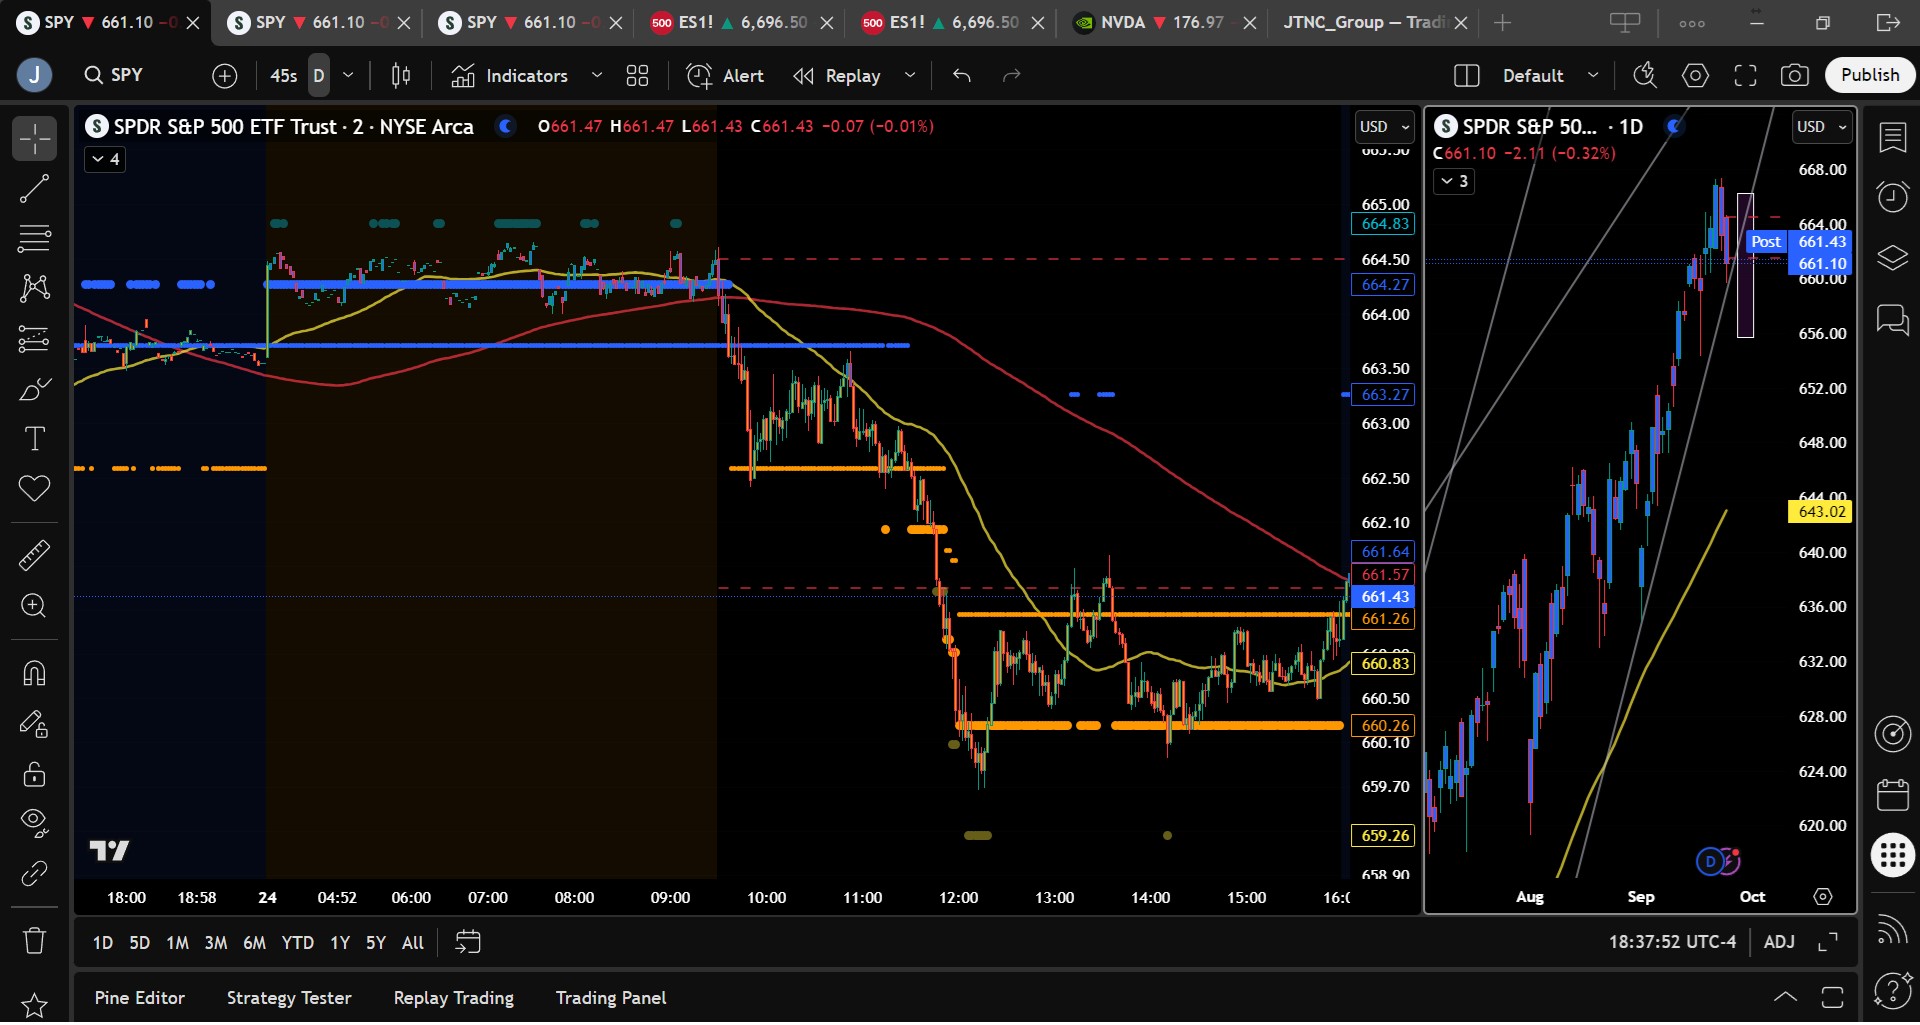The height and width of the screenshot is (1025, 1920).
Task: Open the right chart's axis settings gear
Action: (x=1823, y=897)
